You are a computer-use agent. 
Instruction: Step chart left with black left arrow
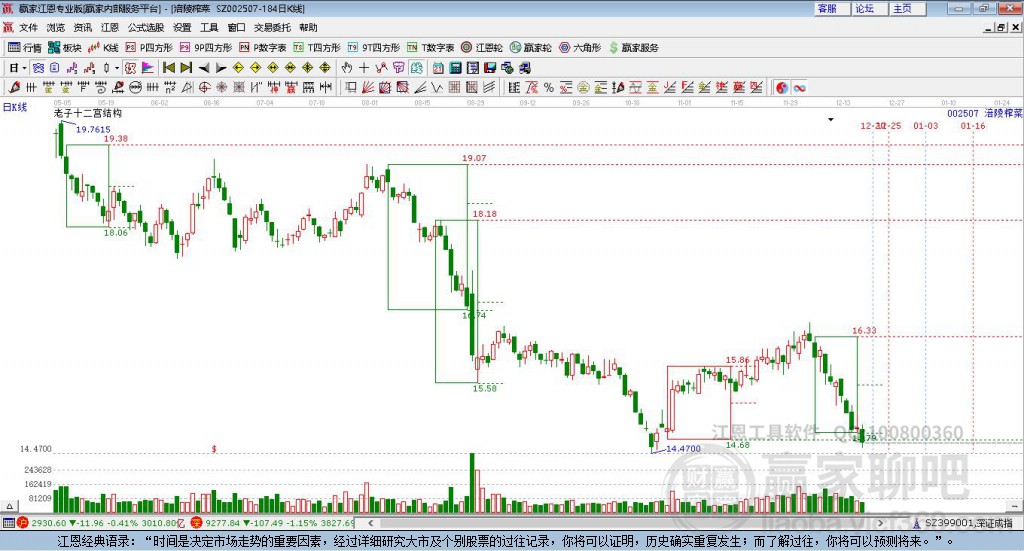pos(204,68)
